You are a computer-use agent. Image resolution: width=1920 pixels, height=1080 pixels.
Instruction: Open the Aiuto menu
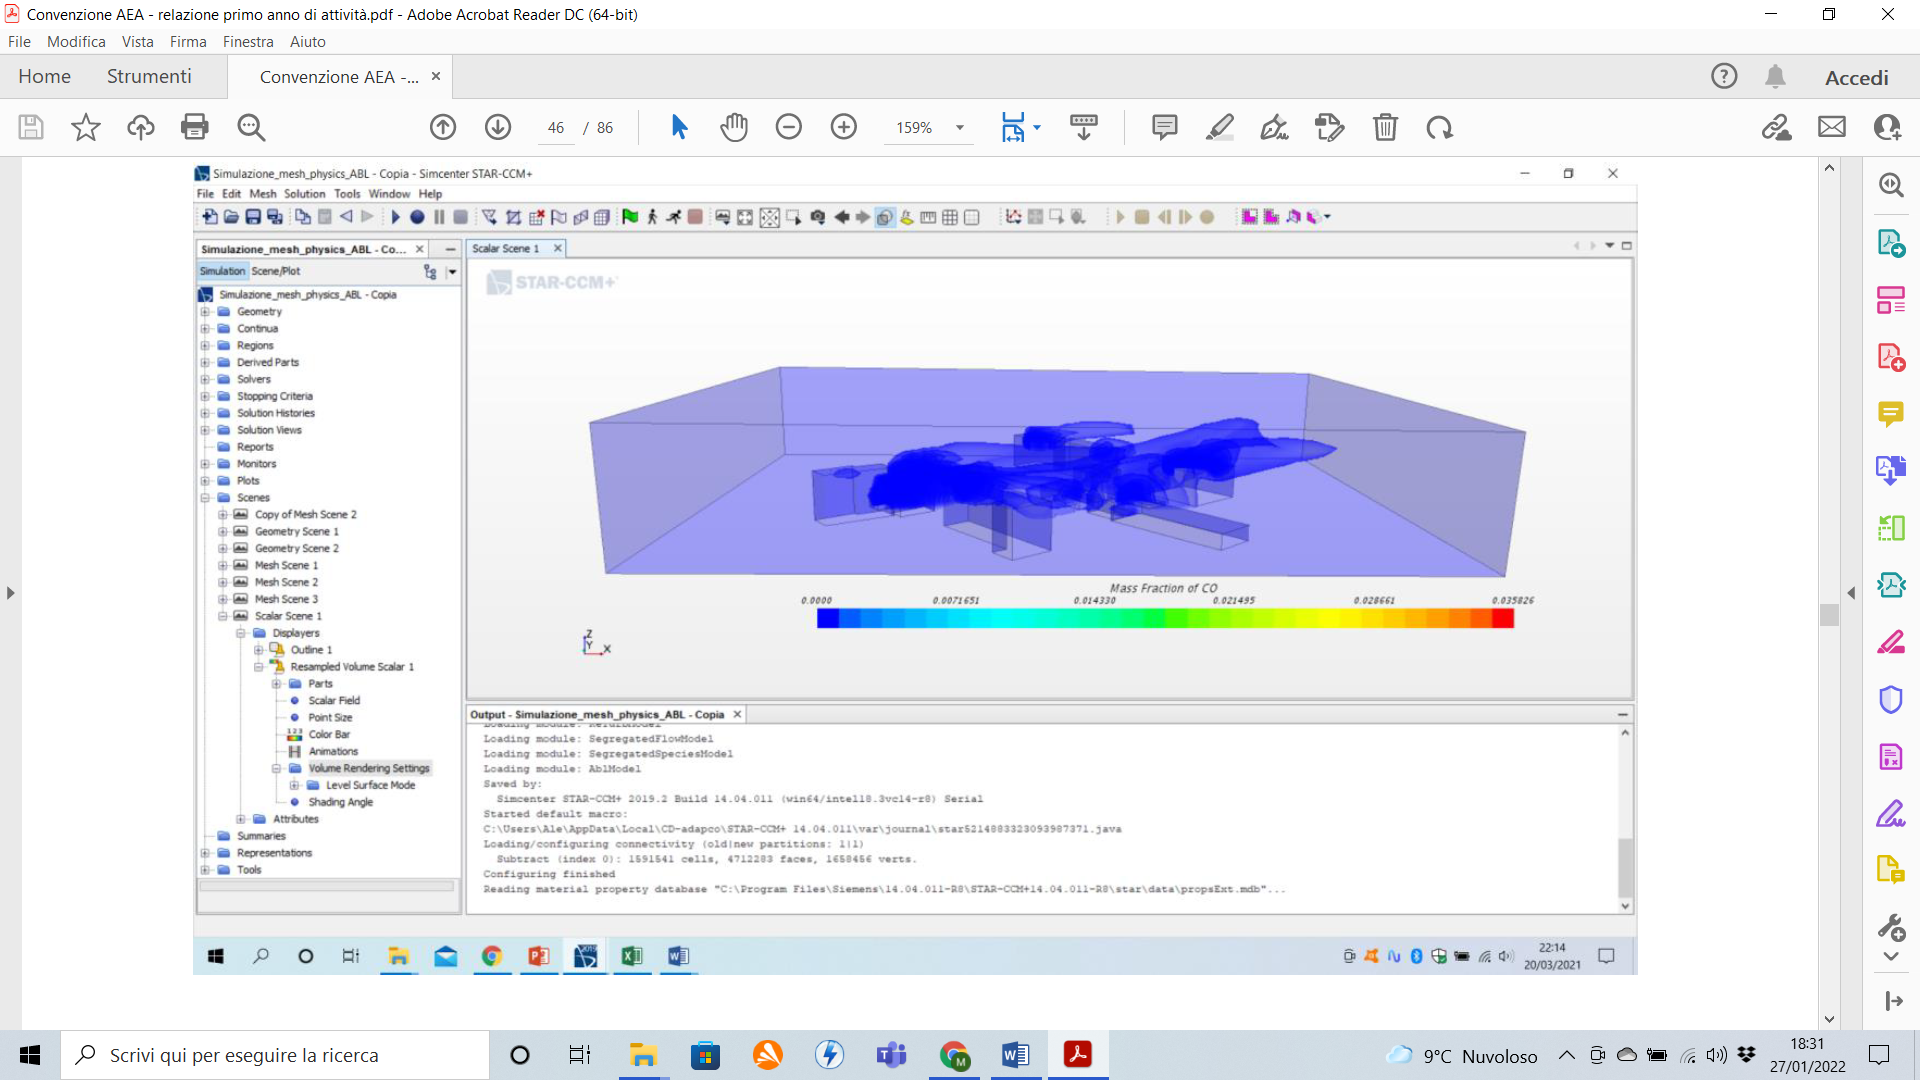pyautogui.click(x=308, y=42)
